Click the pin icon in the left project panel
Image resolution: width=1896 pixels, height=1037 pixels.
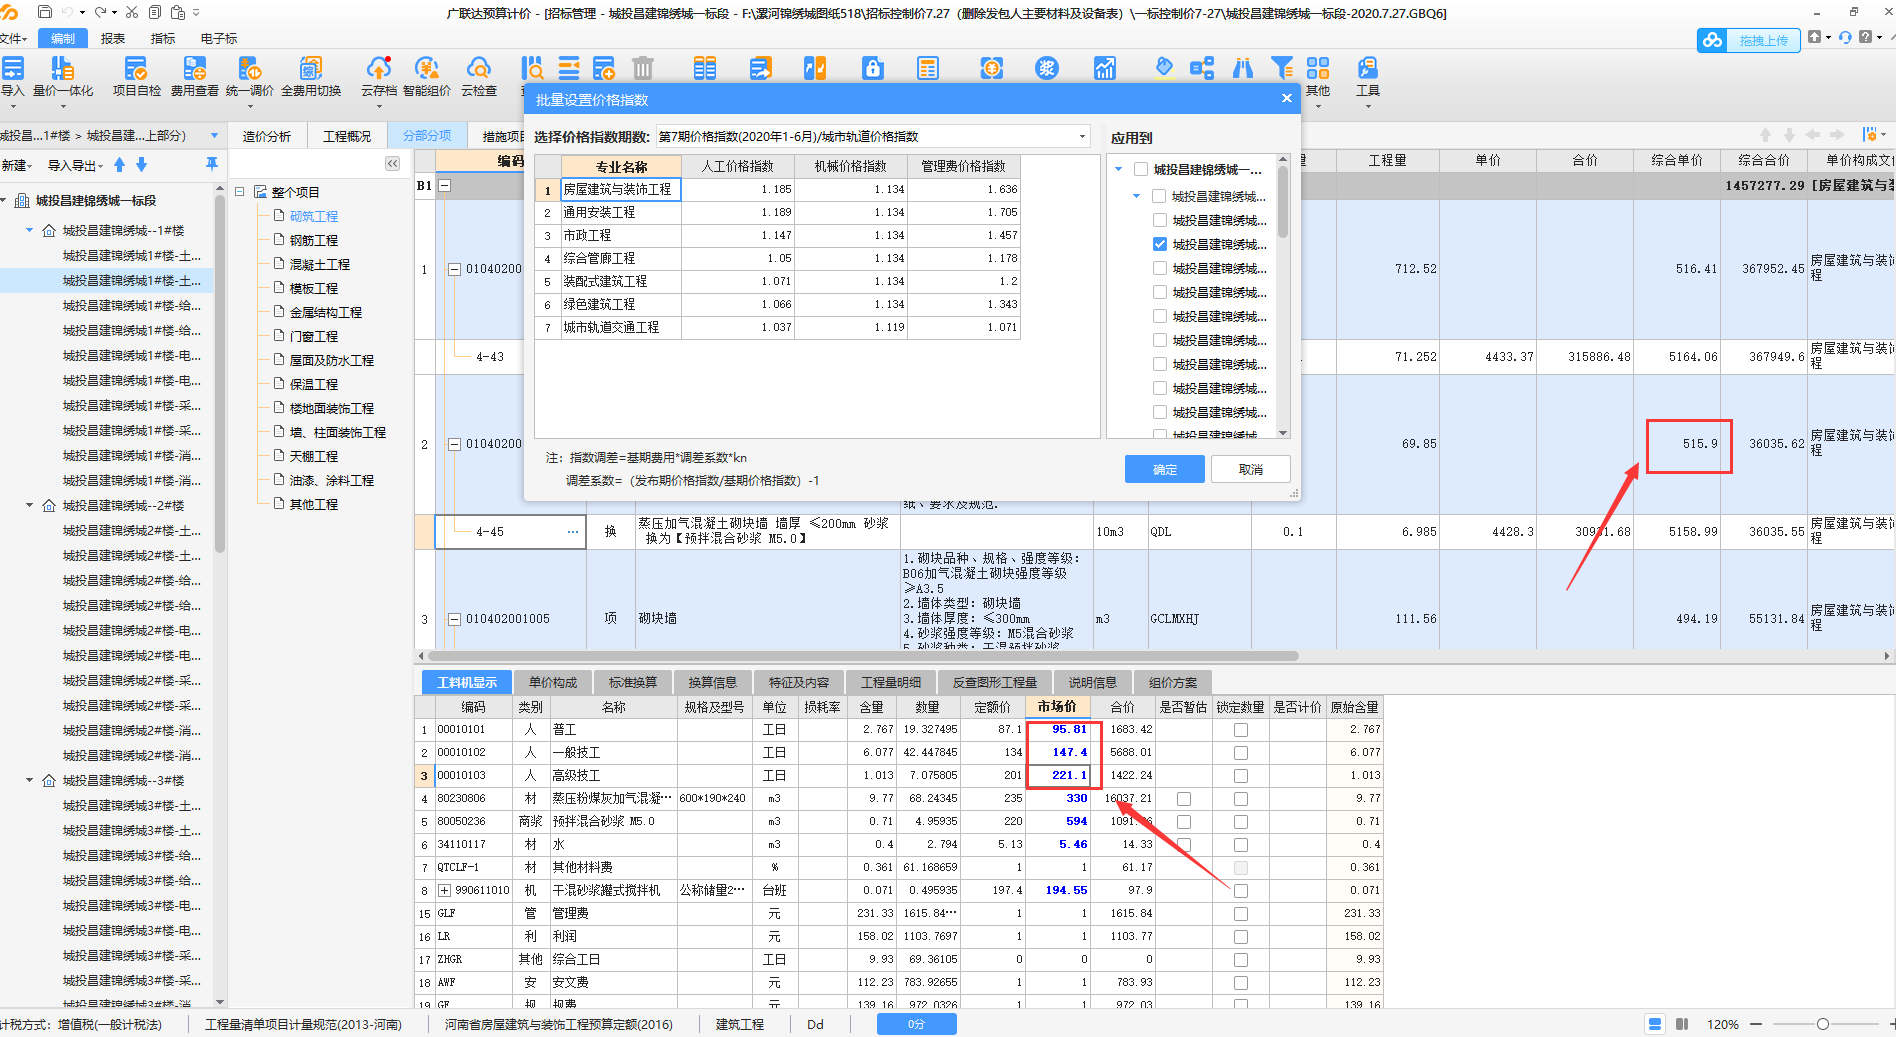point(212,164)
